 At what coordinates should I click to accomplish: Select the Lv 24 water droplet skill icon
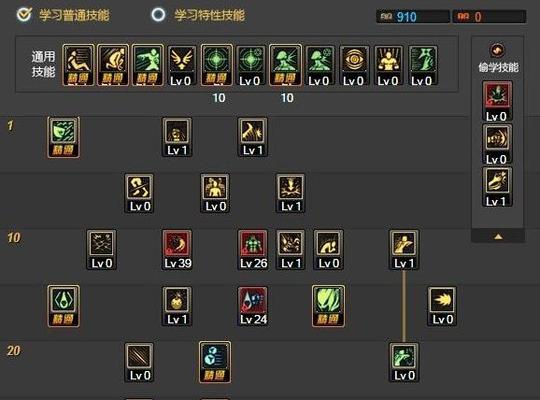tap(253, 306)
